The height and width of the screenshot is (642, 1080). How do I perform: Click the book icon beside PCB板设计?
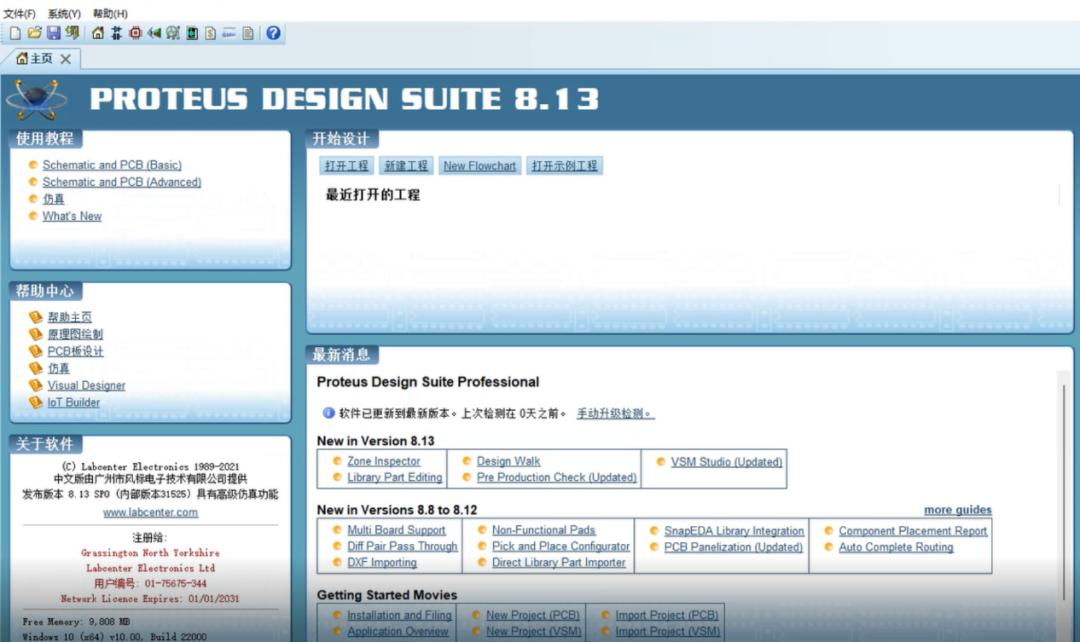(x=36, y=351)
